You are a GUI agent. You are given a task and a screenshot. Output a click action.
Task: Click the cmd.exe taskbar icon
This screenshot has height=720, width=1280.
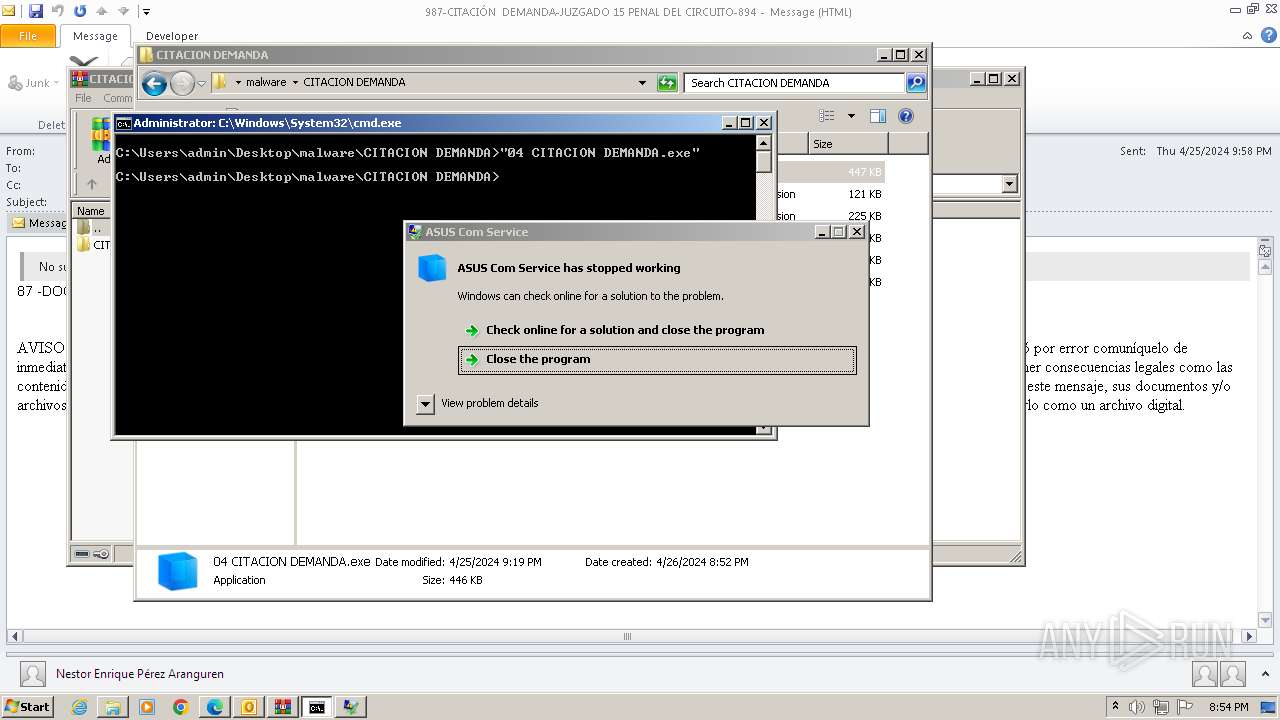[x=317, y=707]
